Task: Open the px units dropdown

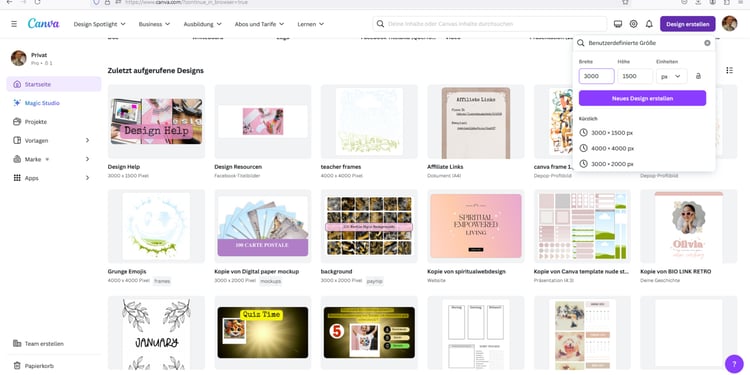Action: tap(672, 77)
